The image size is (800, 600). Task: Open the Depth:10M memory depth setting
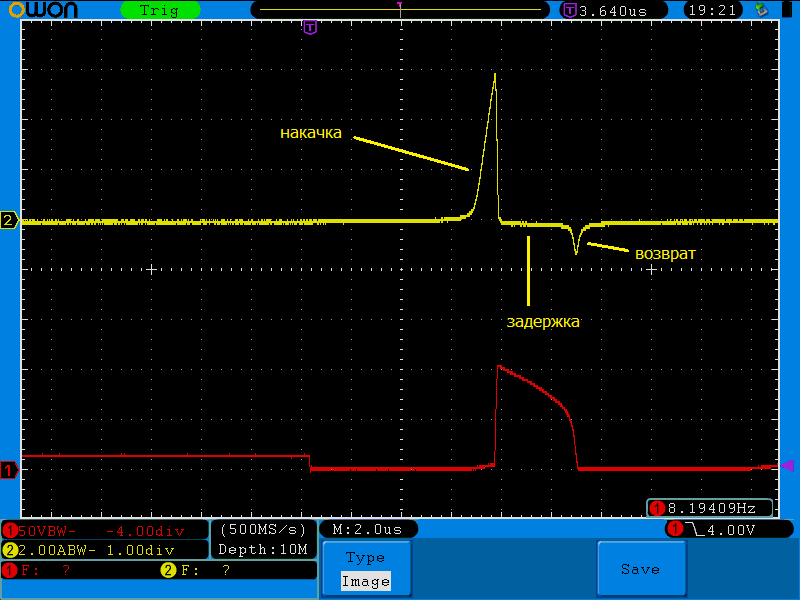(x=263, y=549)
